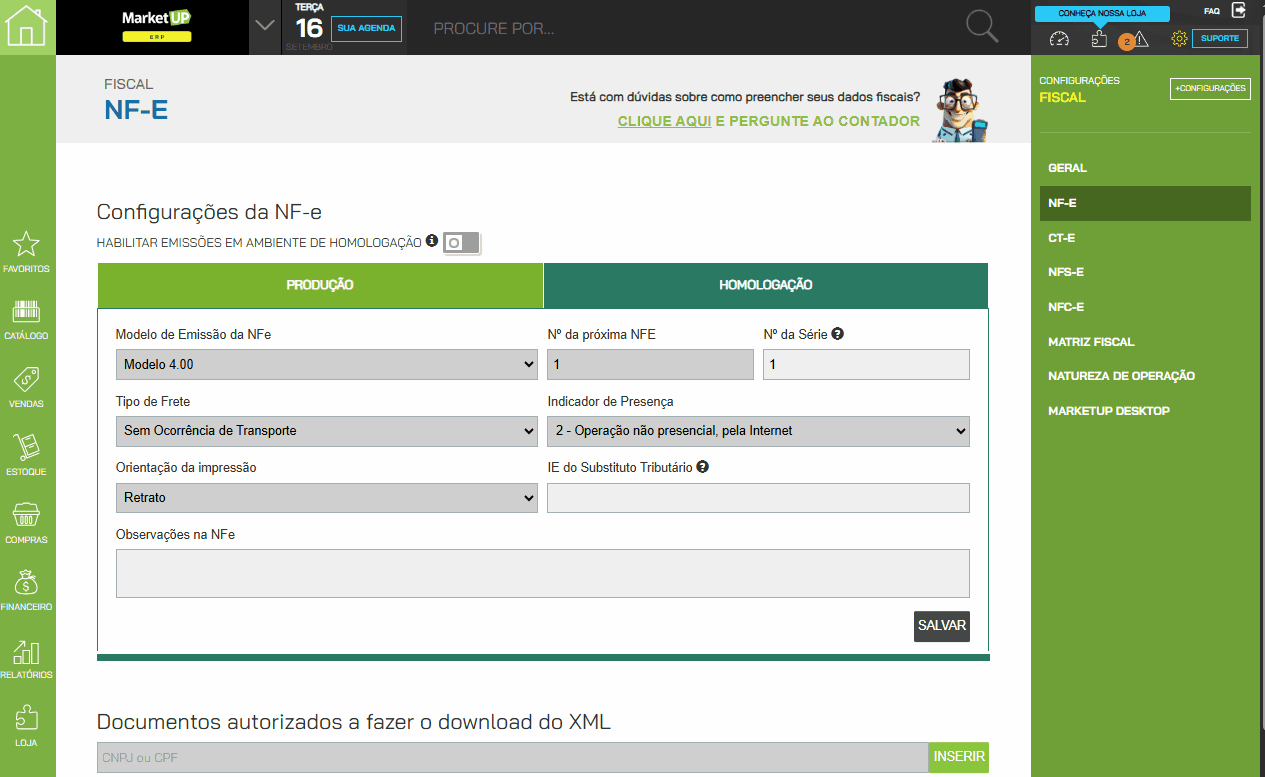Click the Salvar button
Viewport: 1265px width, 777px height.
point(942,626)
